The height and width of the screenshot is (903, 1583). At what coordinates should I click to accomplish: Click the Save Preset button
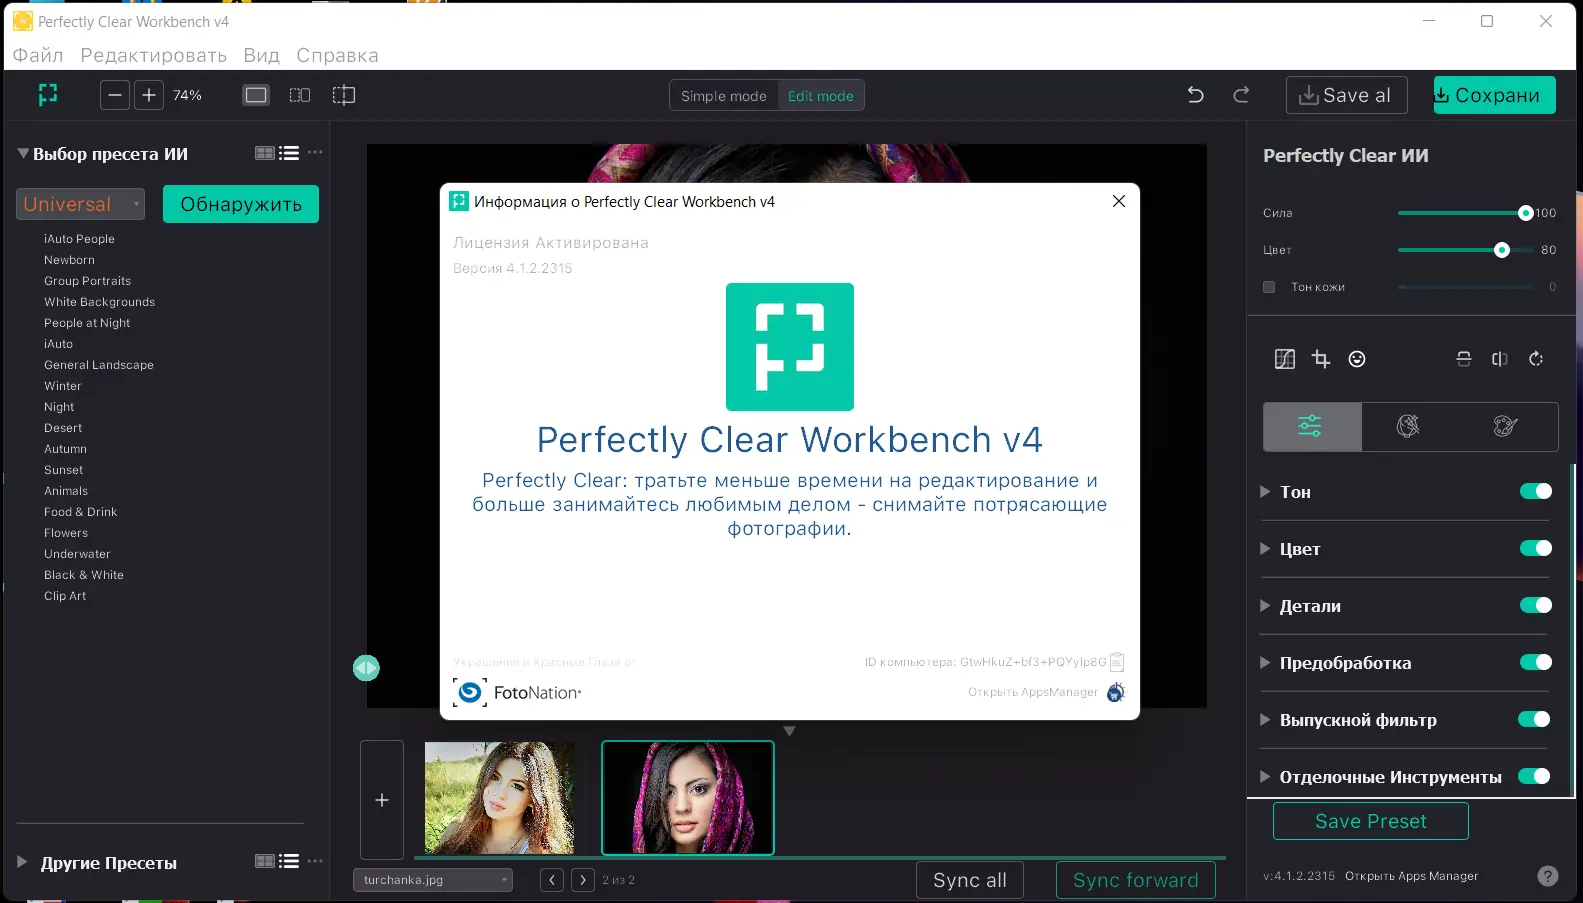(1371, 821)
